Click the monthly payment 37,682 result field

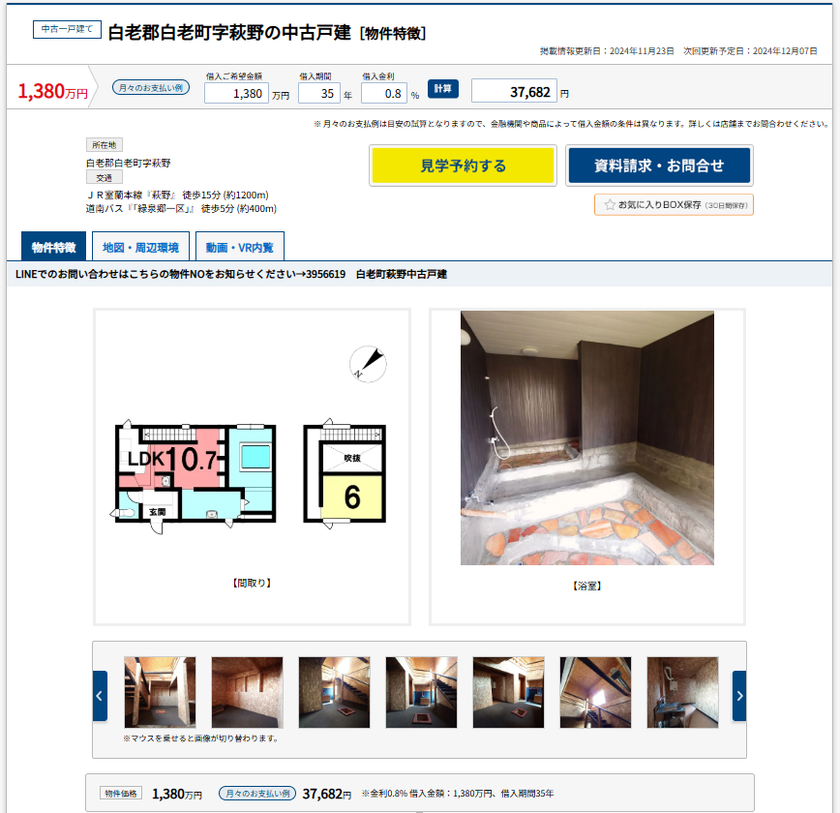(x=514, y=92)
